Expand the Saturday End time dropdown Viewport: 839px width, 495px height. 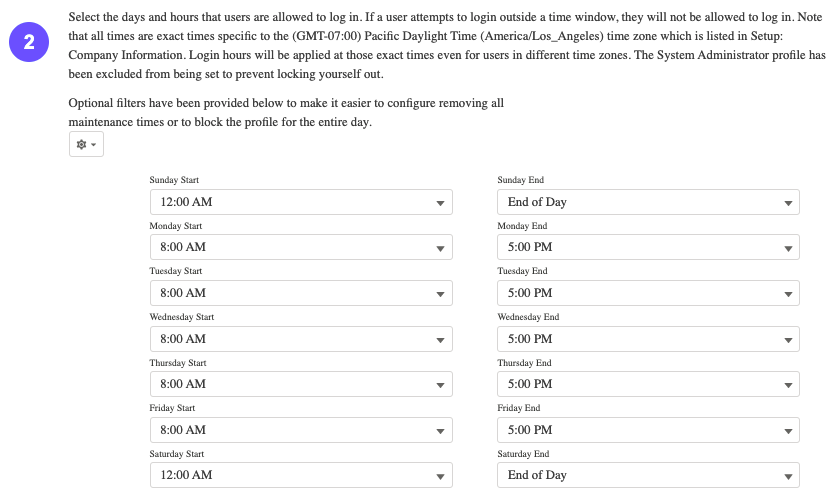click(648, 475)
